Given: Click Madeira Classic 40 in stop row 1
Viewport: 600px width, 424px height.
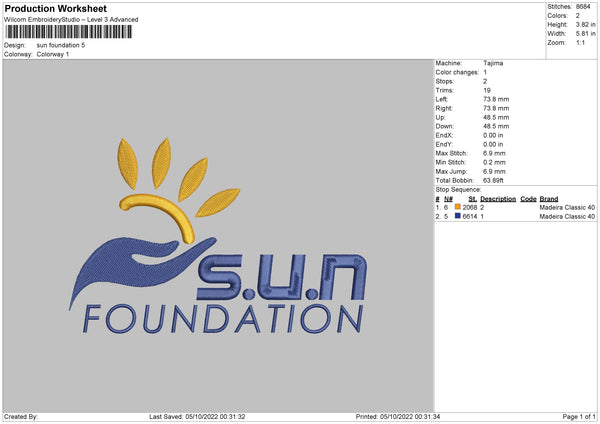Looking at the screenshot, I should (x=567, y=207).
